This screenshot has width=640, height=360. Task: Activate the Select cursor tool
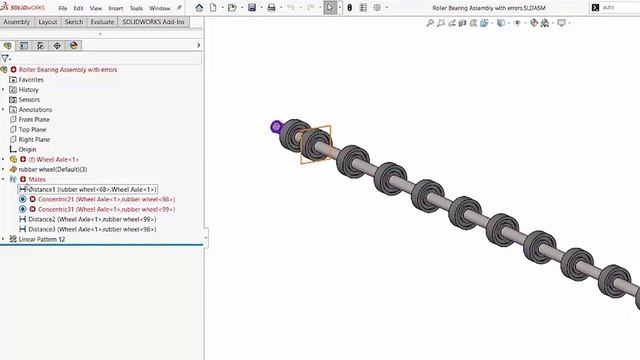330,8
